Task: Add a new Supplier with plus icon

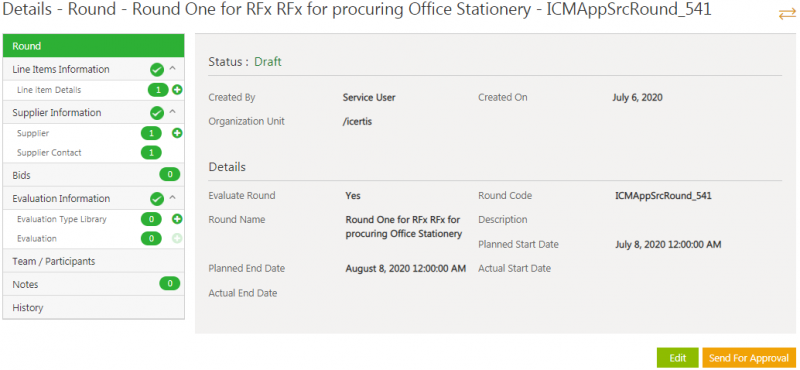Action: (x=177, y=133)
